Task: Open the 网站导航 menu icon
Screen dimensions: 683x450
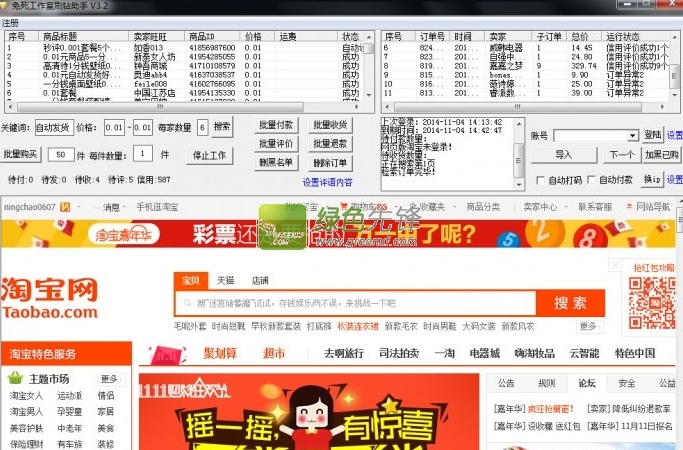Action: coord(629,206)
